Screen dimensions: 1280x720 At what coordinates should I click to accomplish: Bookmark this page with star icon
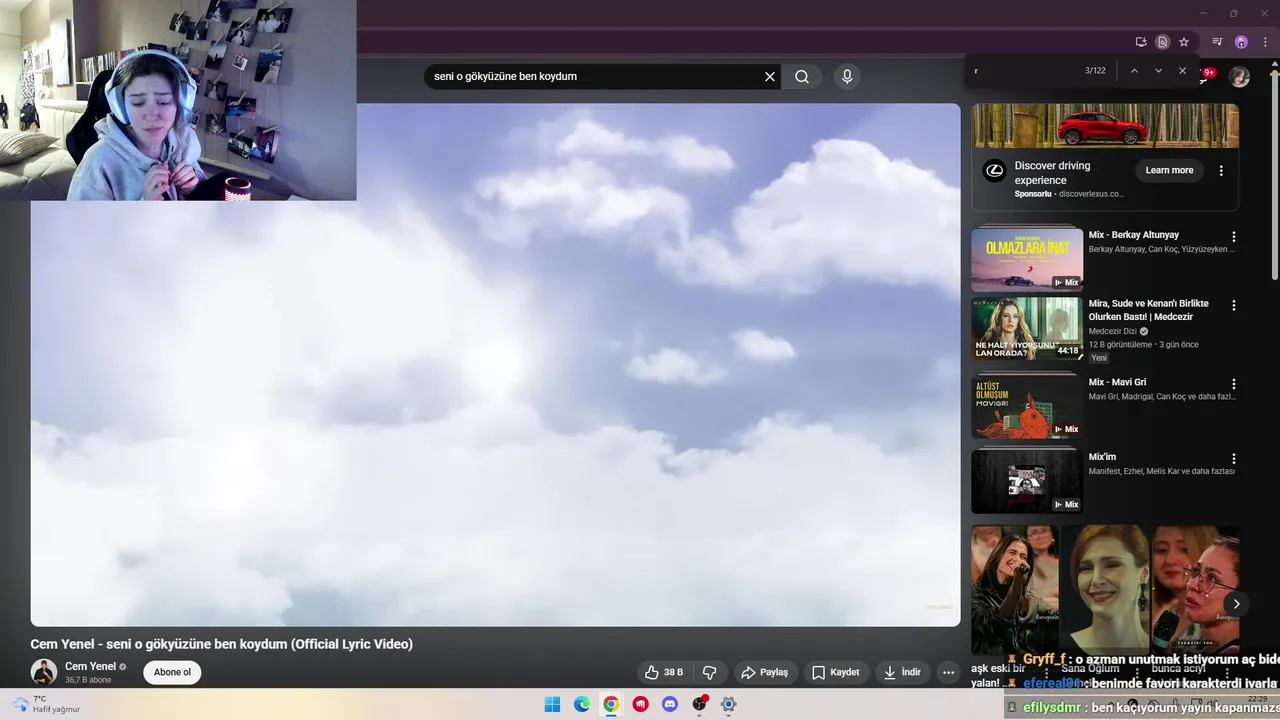pyautogui.click(x=1184, y=42)
